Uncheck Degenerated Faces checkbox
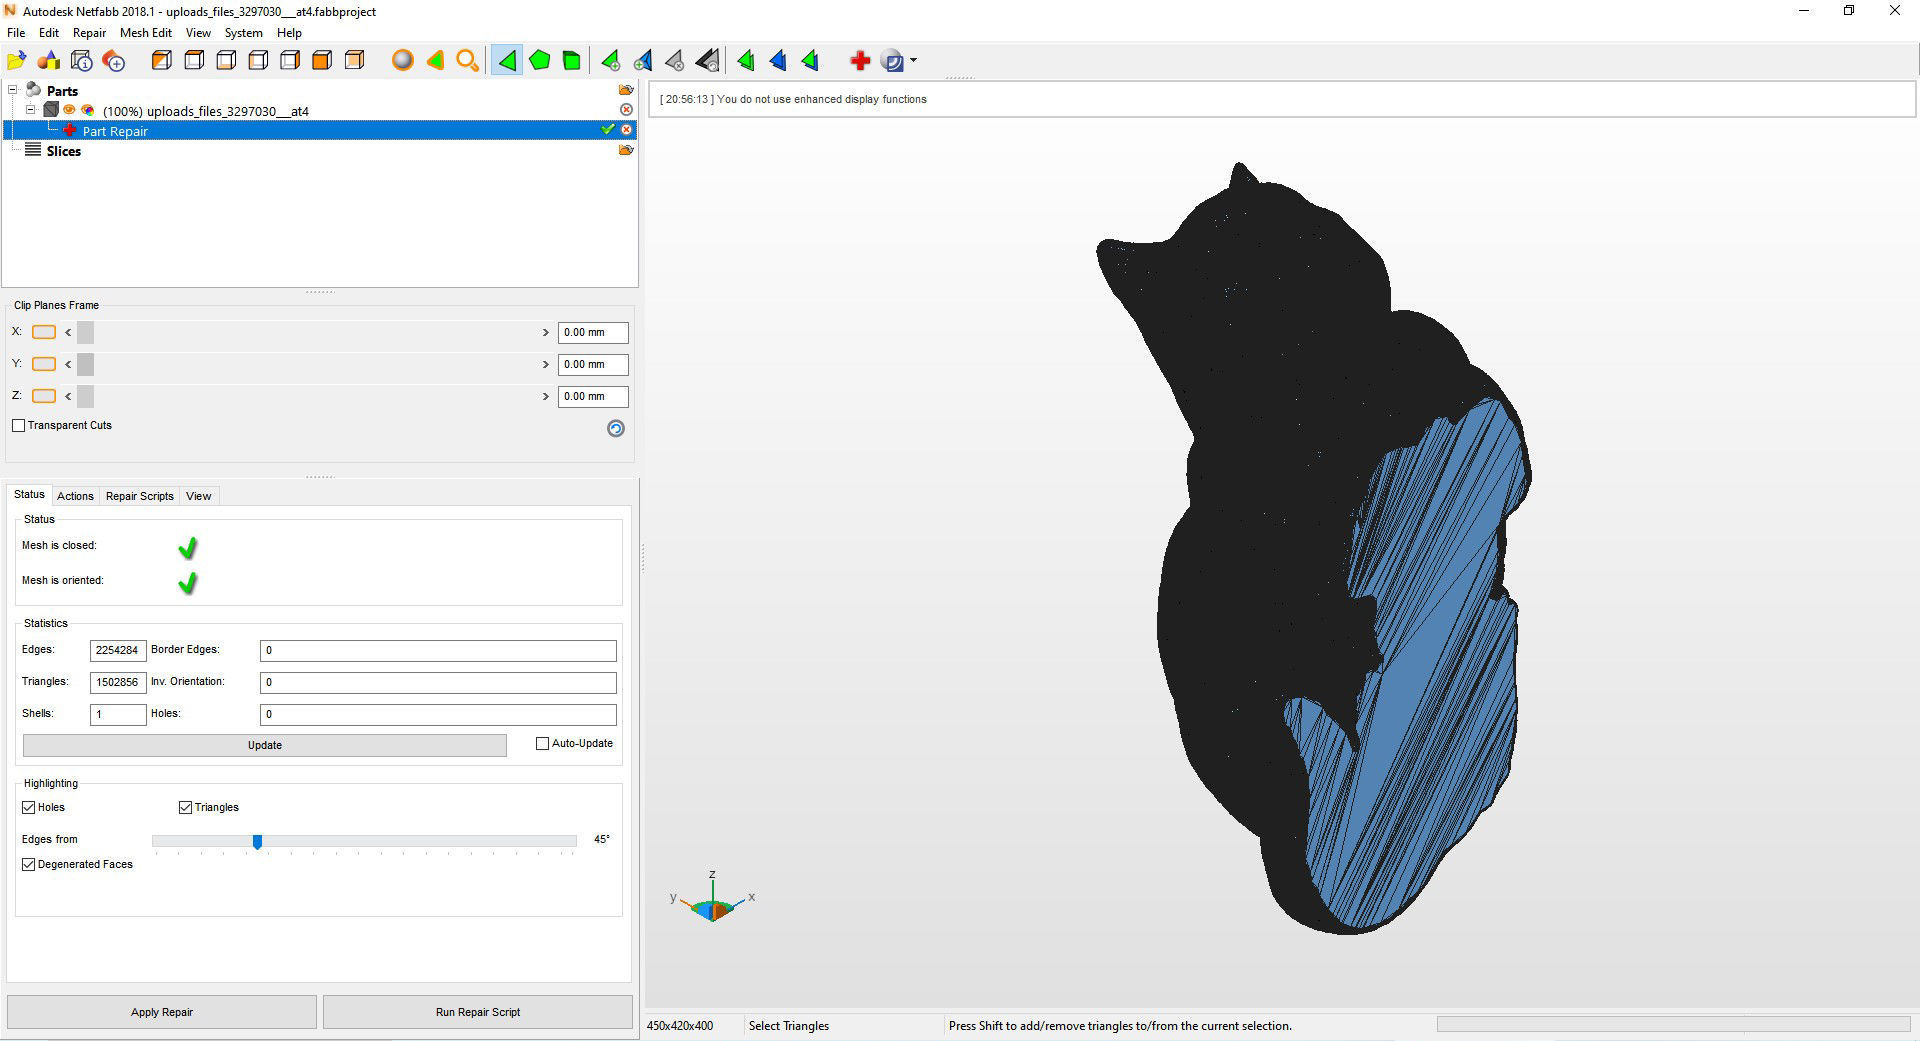The height and width of the screenshot is (1041, 1920). 29,864
